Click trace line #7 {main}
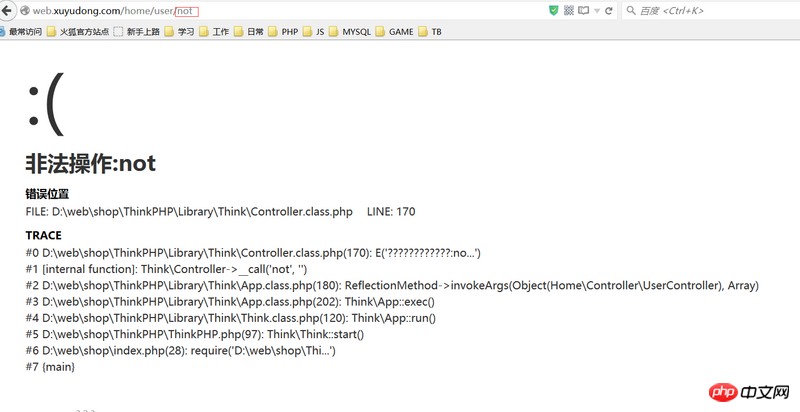The height and width of the screenshot is (412, 800). (50, 367)
